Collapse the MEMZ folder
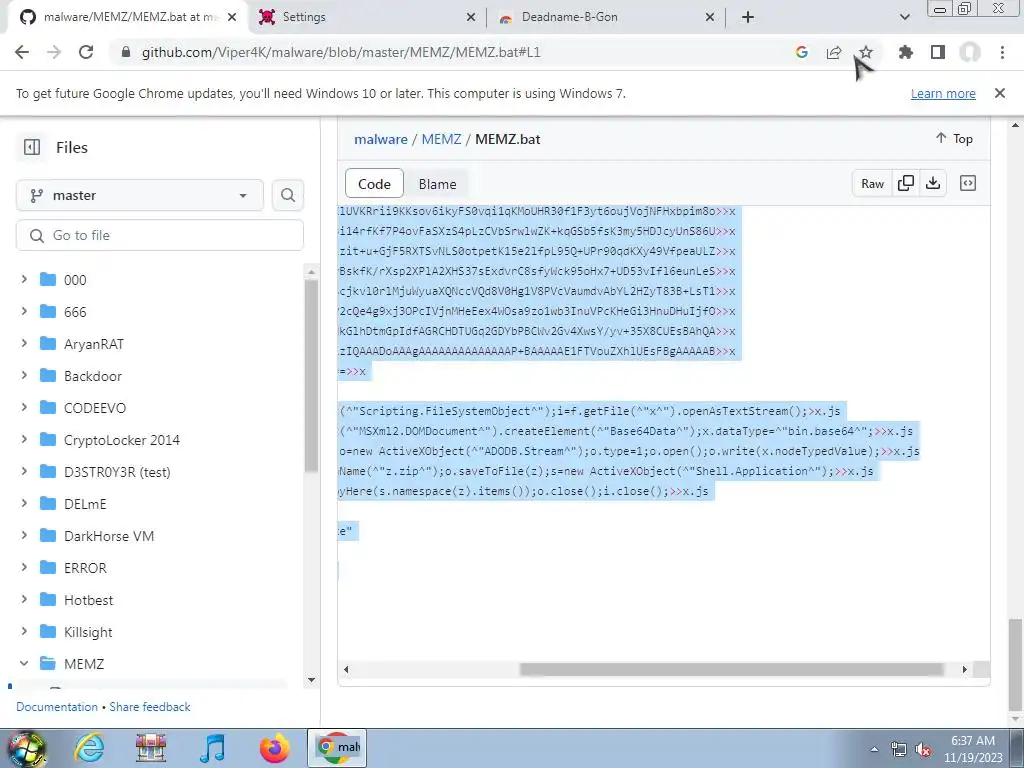This screenshot has width=1024, height=768. point(24,664)
